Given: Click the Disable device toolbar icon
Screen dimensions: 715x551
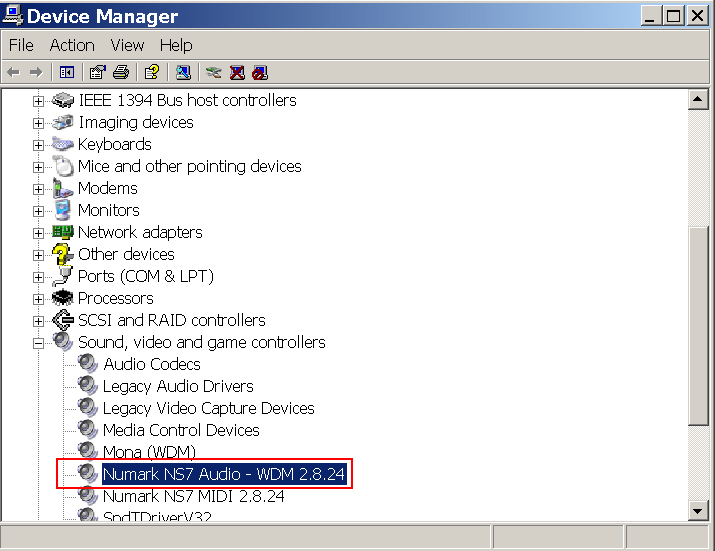Looking at the screenshot, I should [x=260, y=72].
